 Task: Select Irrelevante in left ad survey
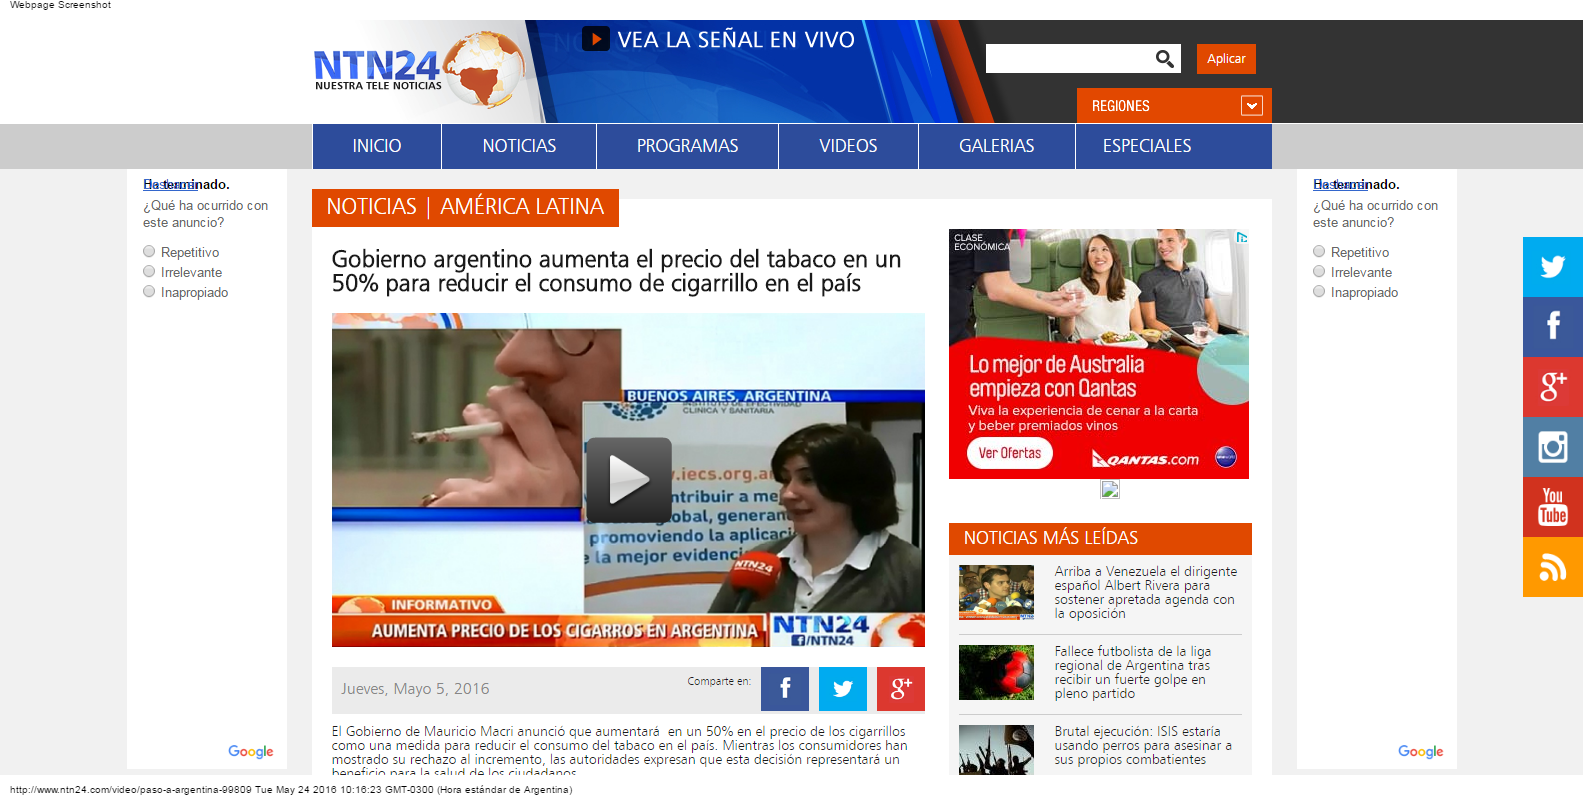[x=149, y=272]
